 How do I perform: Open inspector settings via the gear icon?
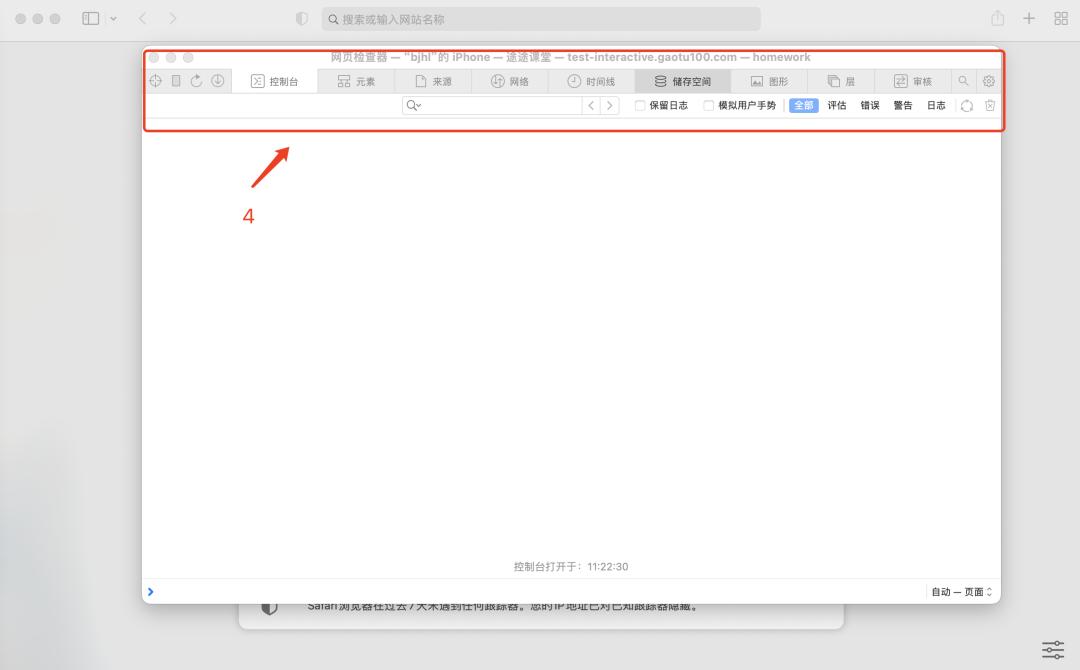tap(988, 81)
